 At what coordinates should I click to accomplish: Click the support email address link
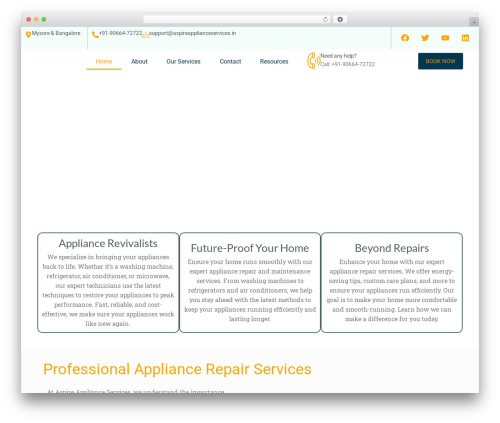[192, 33]
